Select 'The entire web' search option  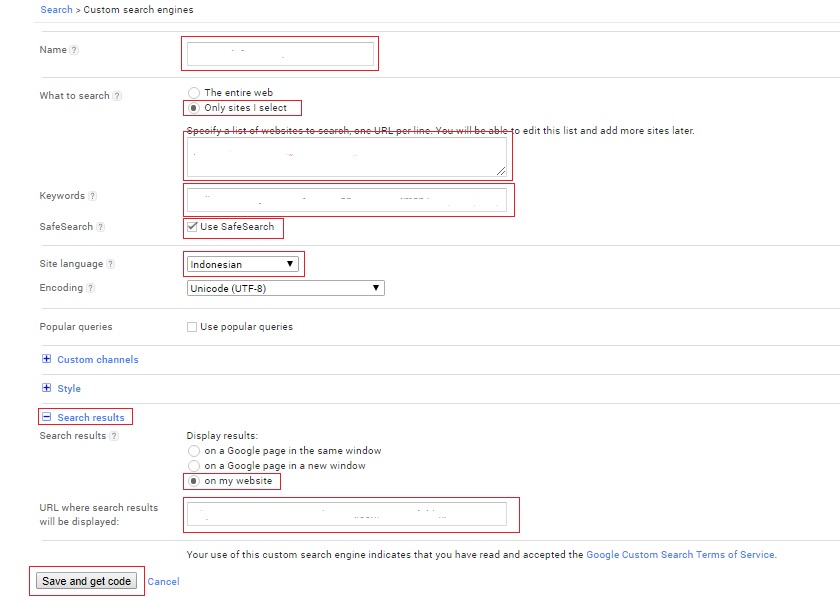click(x=194, y=92)
